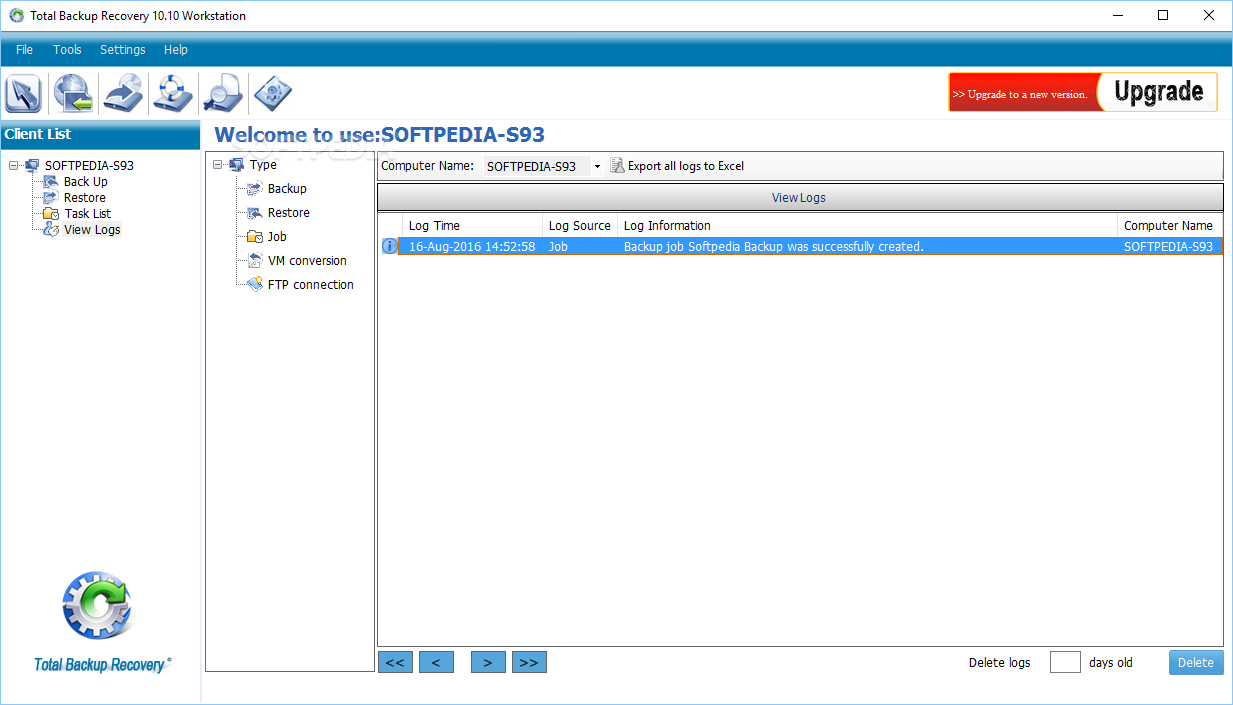Screen dimensions: 1233x705
Task: Filter logs by the Backup label
Action: point(287,189)
